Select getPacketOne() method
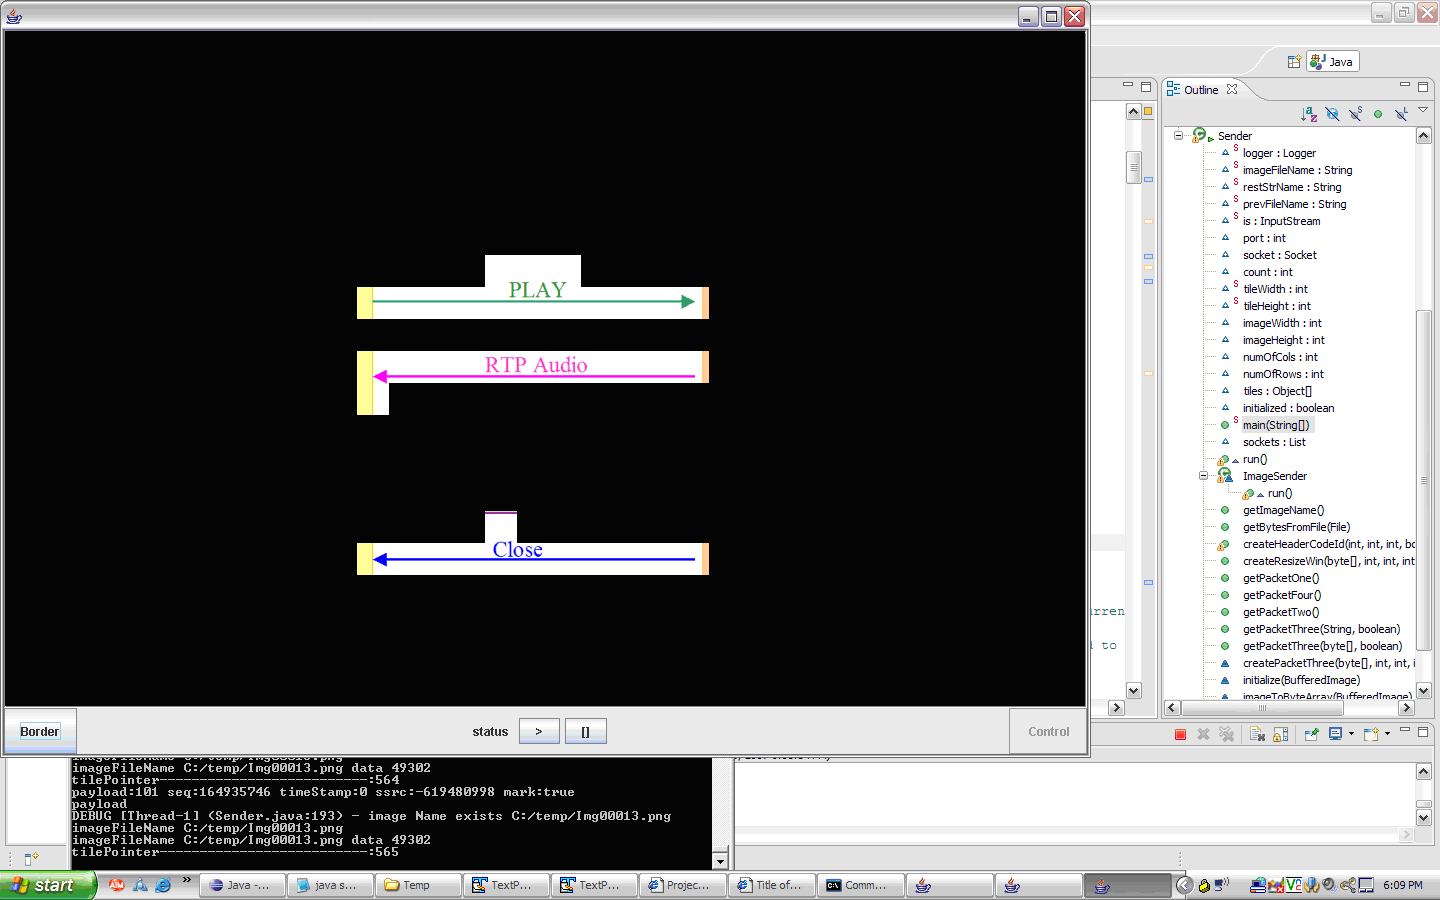 [x=1281, y=578]
